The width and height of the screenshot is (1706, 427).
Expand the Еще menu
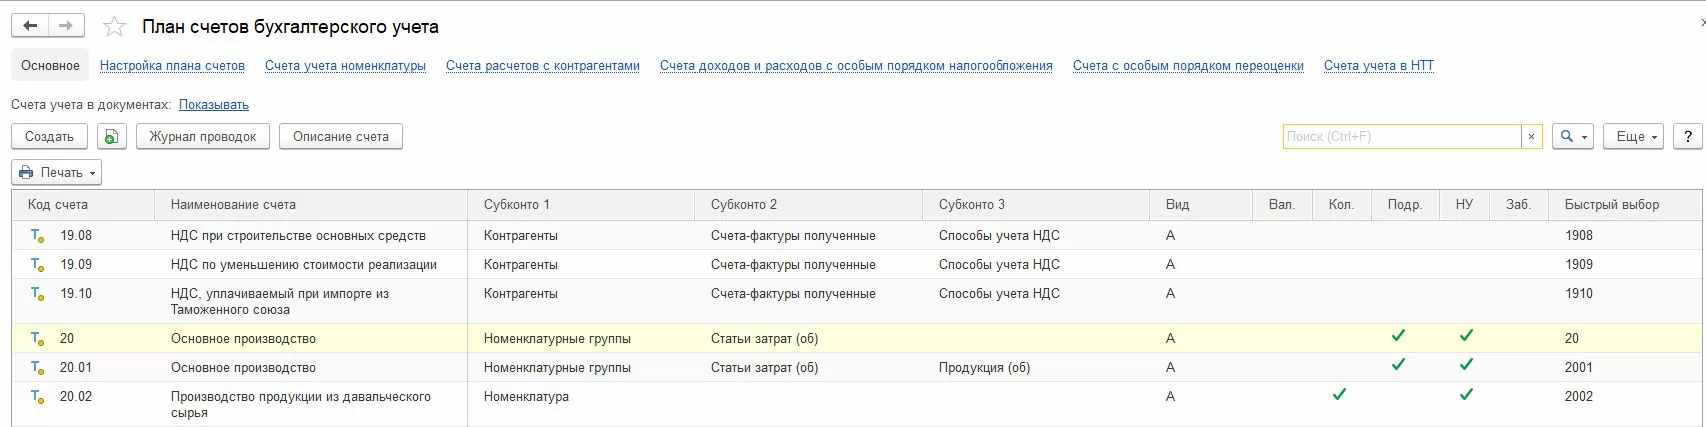tap(1633, 137)
